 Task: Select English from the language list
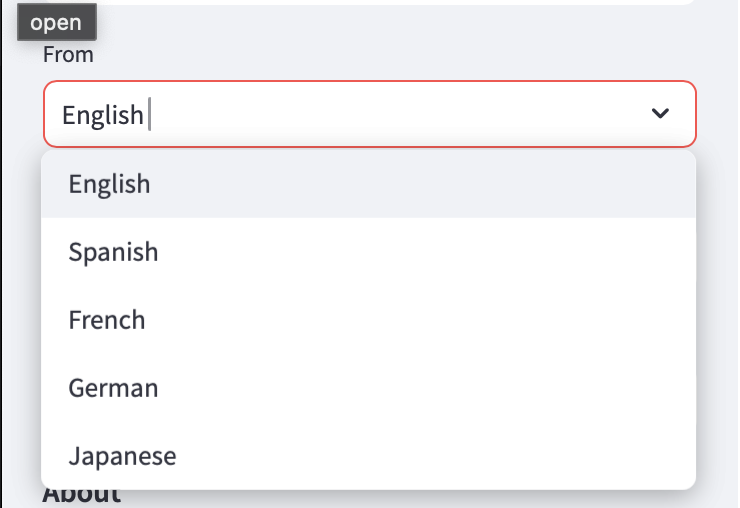[369, 184]
